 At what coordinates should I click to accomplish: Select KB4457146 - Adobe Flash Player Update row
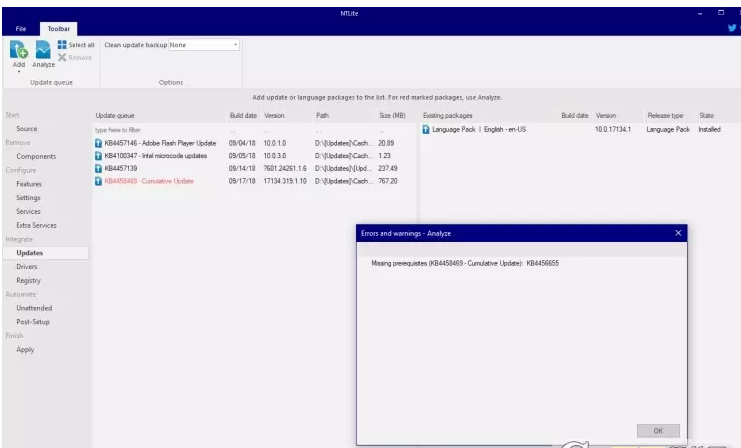[254, 143]
